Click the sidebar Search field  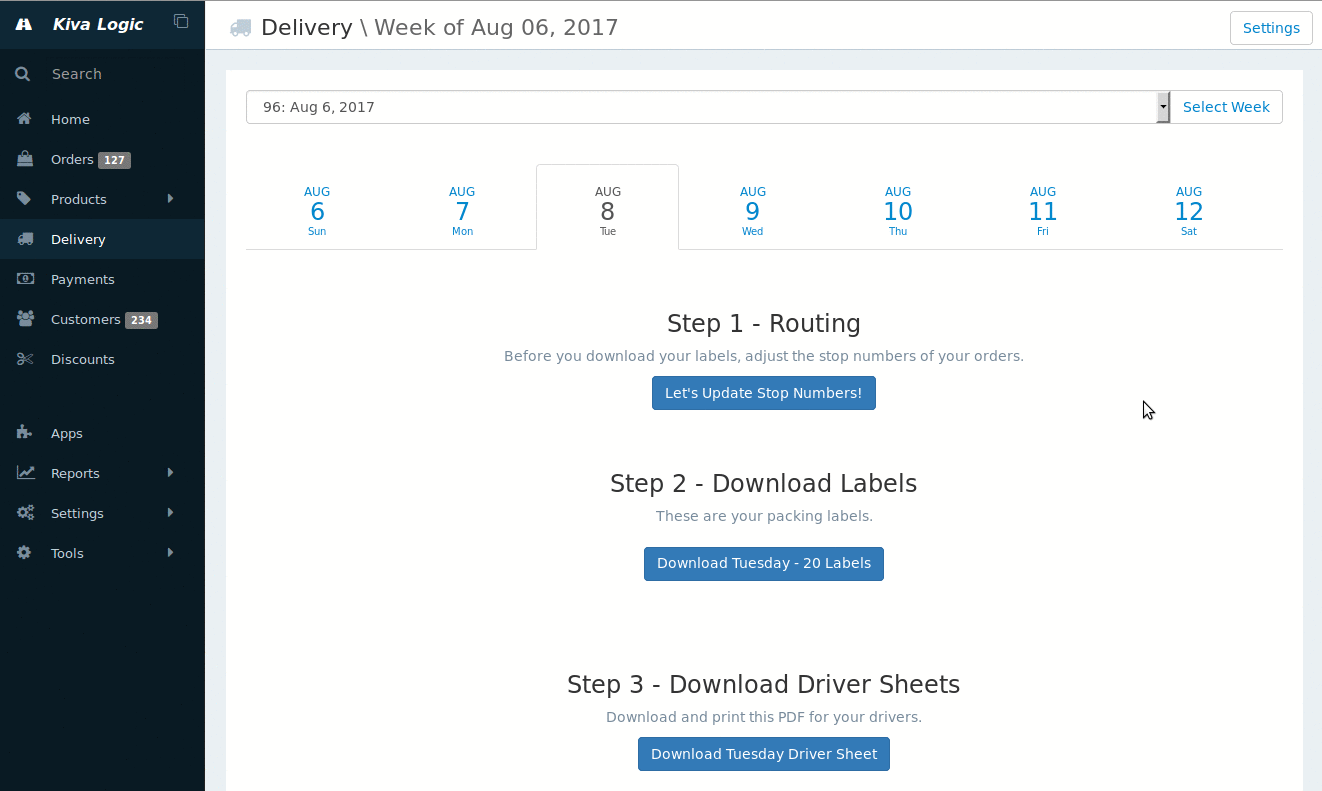tap(102, 74)
